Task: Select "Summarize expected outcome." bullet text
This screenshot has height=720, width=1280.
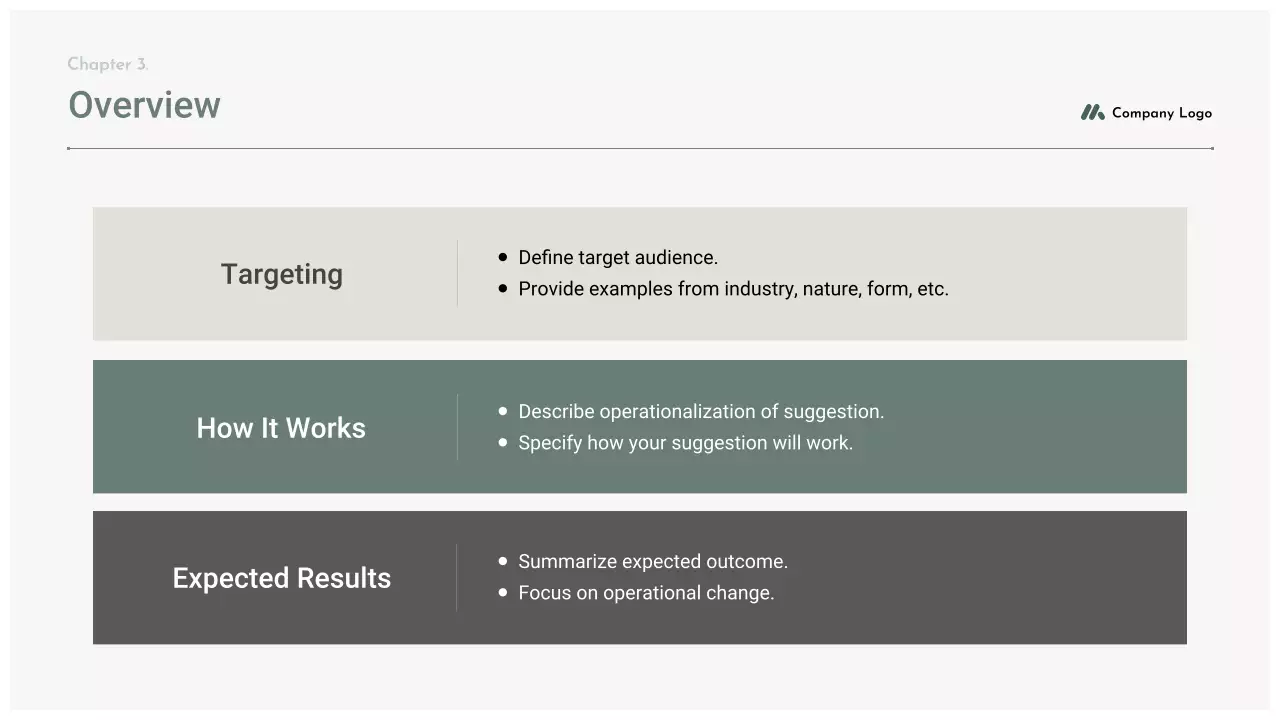Action: pos(653,562)
